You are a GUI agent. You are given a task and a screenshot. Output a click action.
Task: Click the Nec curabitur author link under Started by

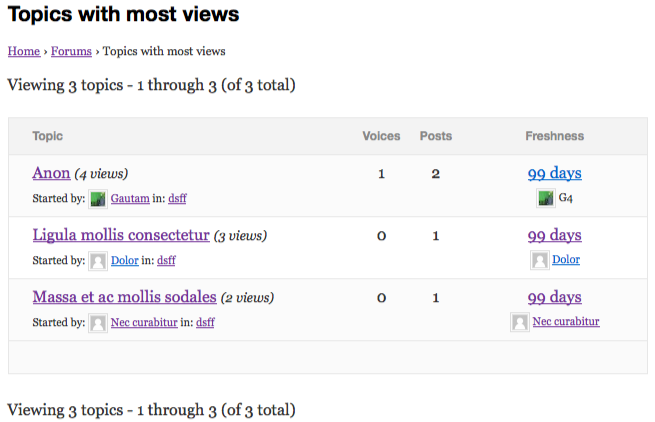pos(144,323)
